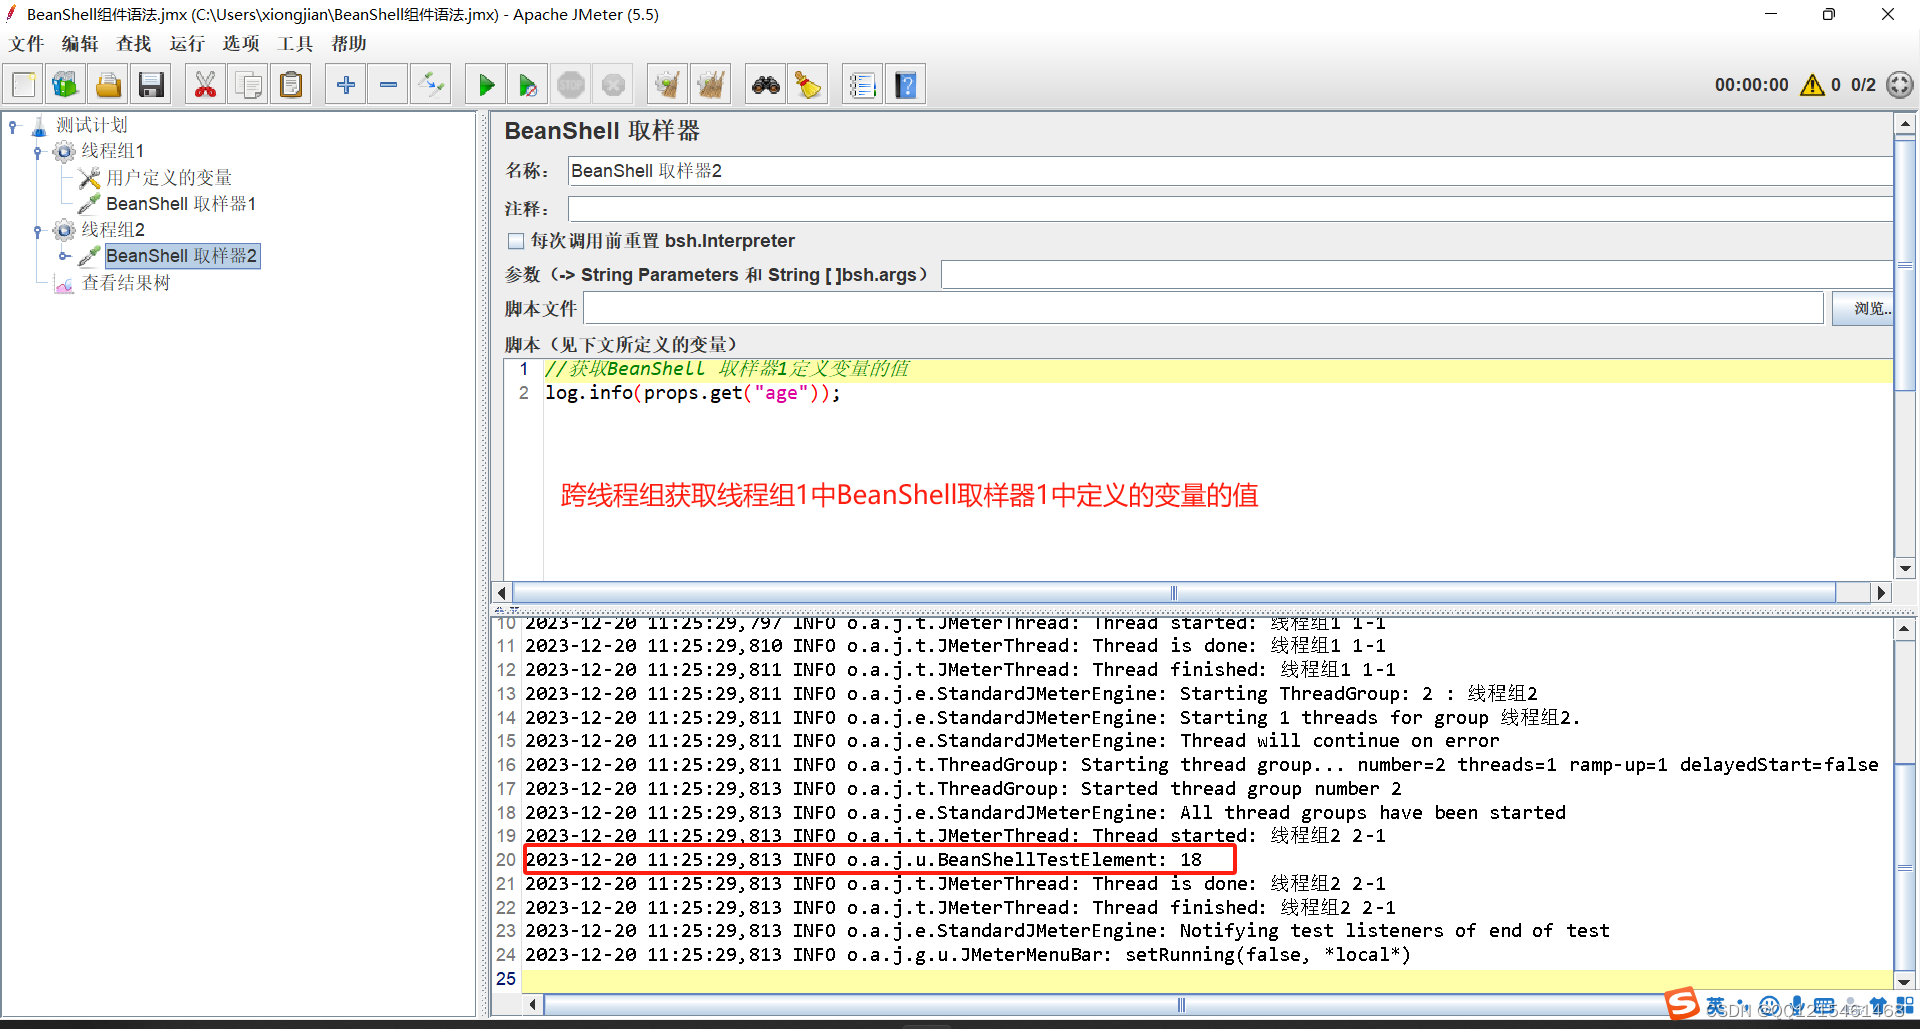The width and height of the screenshot is (1920, 1029).
Task: Click the Sogou input method S icon
Action: click(1682, 1003)
